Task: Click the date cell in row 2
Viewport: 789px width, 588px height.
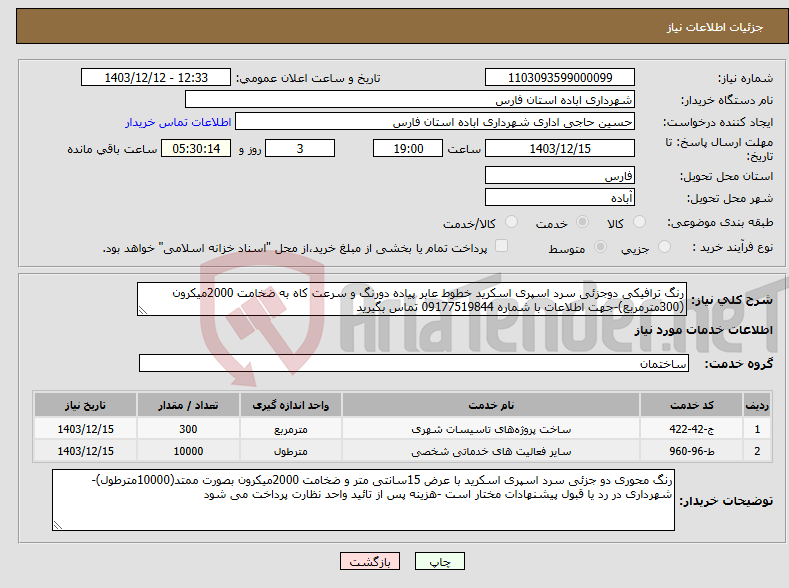Action: [x=86, y=451]
